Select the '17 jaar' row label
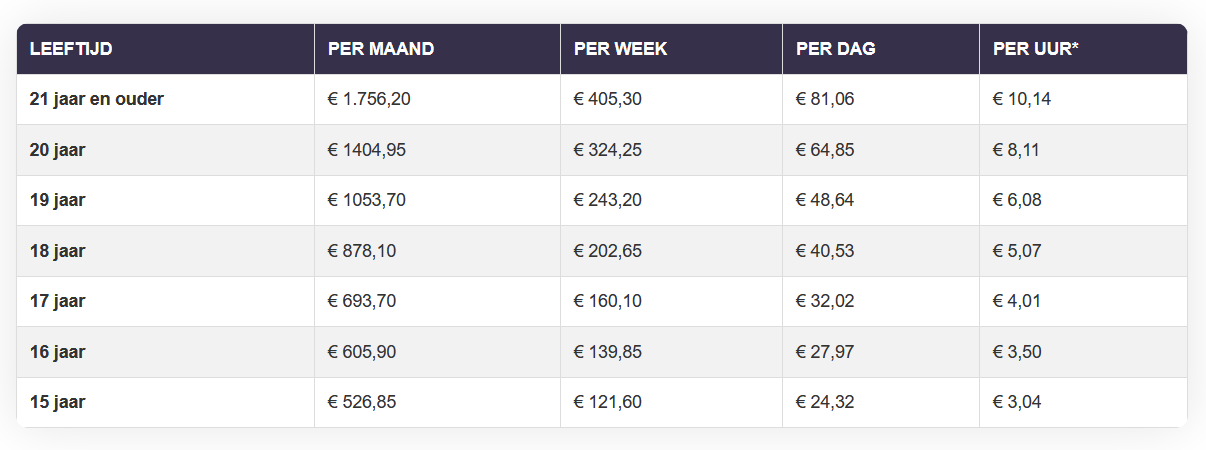 [58, 301]
